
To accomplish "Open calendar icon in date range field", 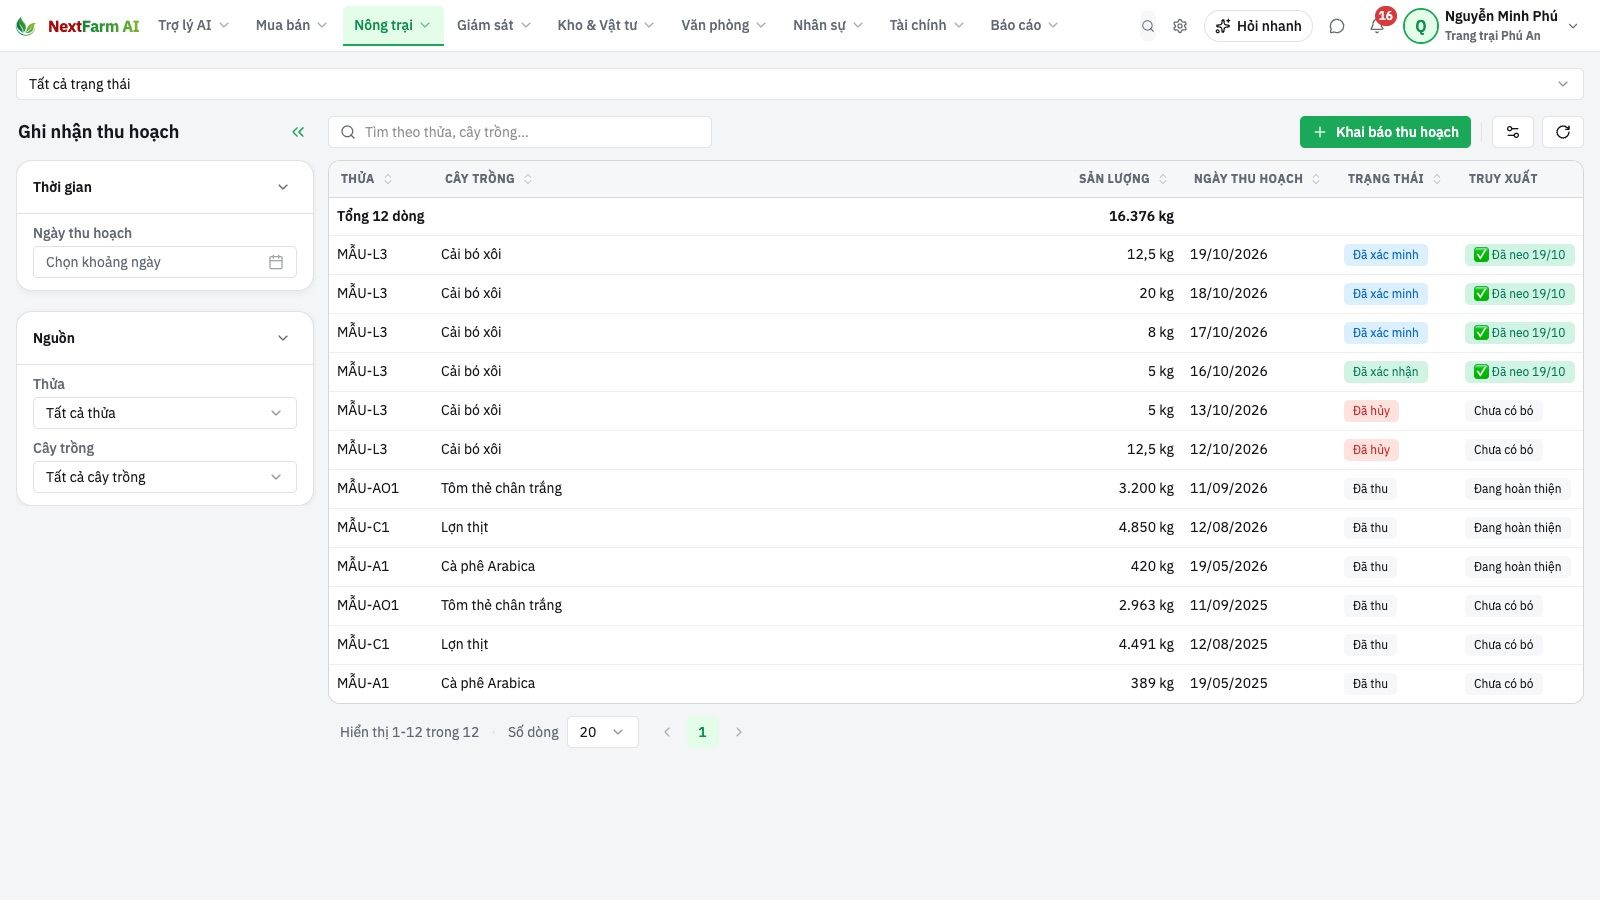I will pyautogui.click(x=276, y=262).
